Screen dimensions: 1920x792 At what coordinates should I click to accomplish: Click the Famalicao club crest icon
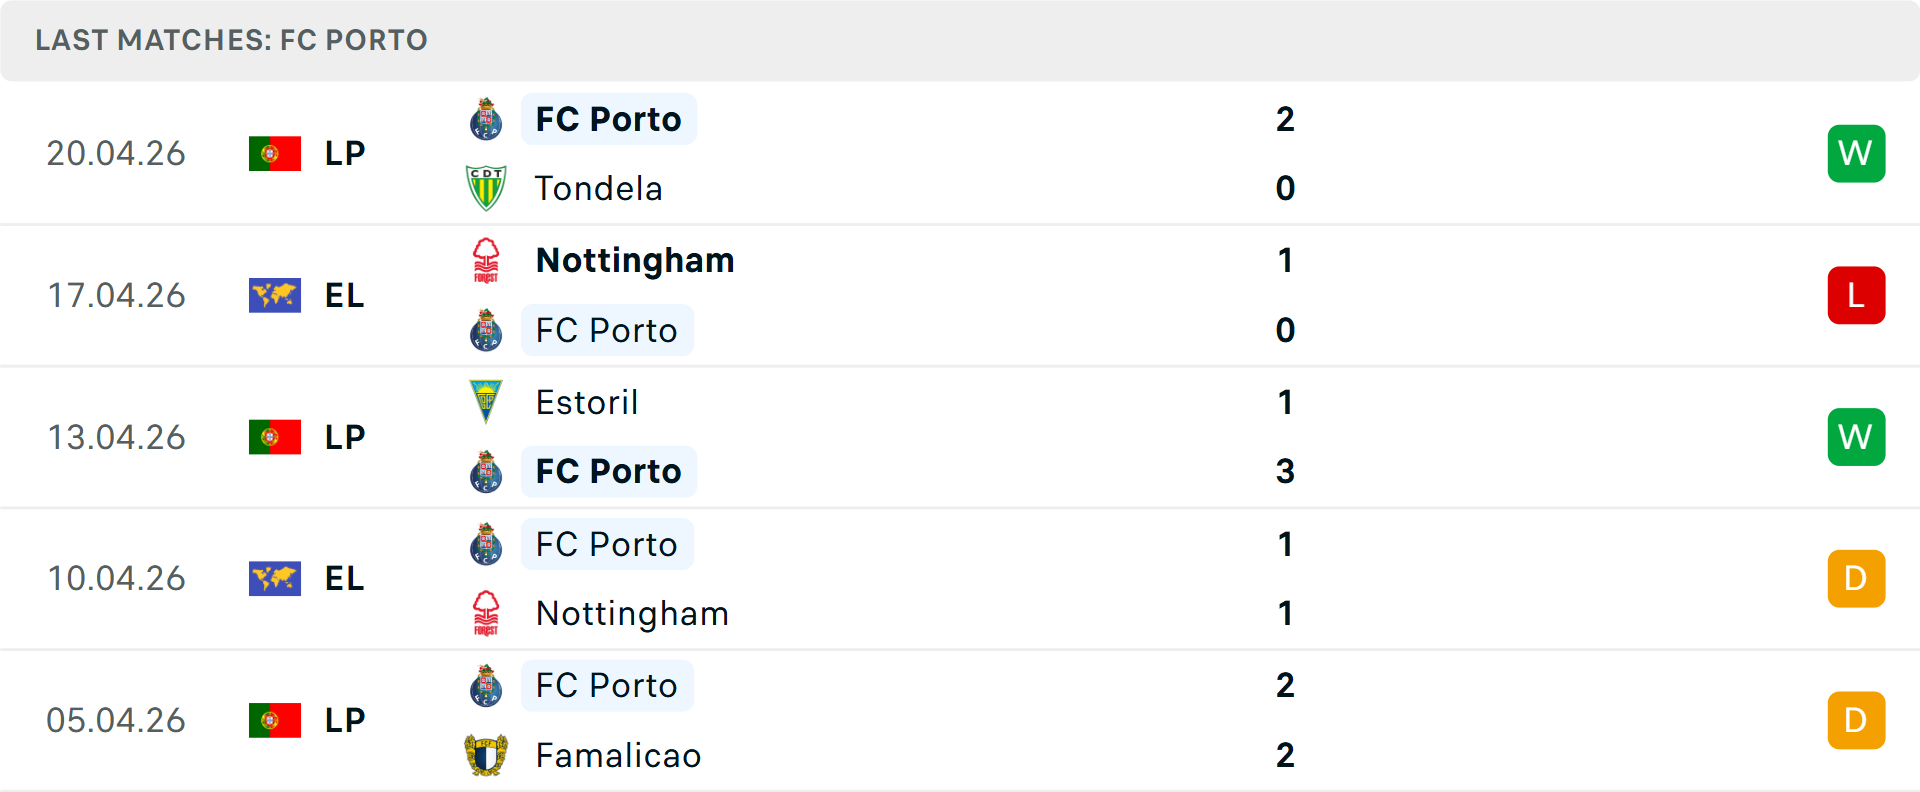point(486,755)
